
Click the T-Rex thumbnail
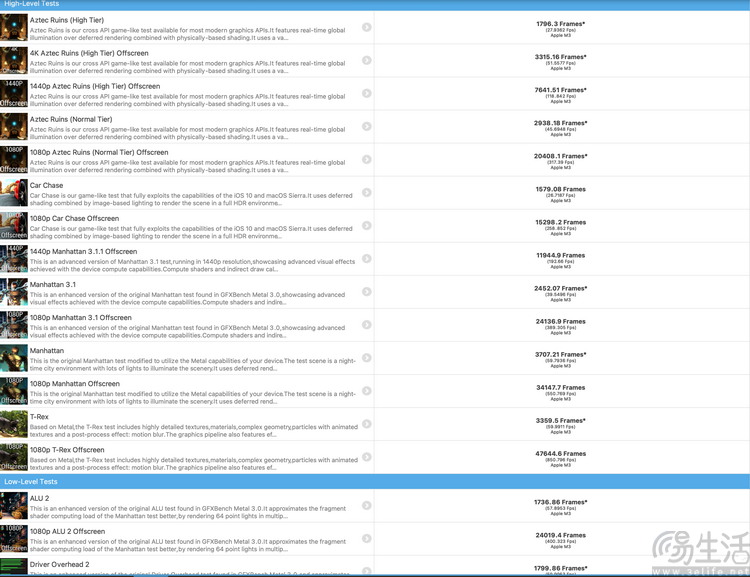(14, 424)
